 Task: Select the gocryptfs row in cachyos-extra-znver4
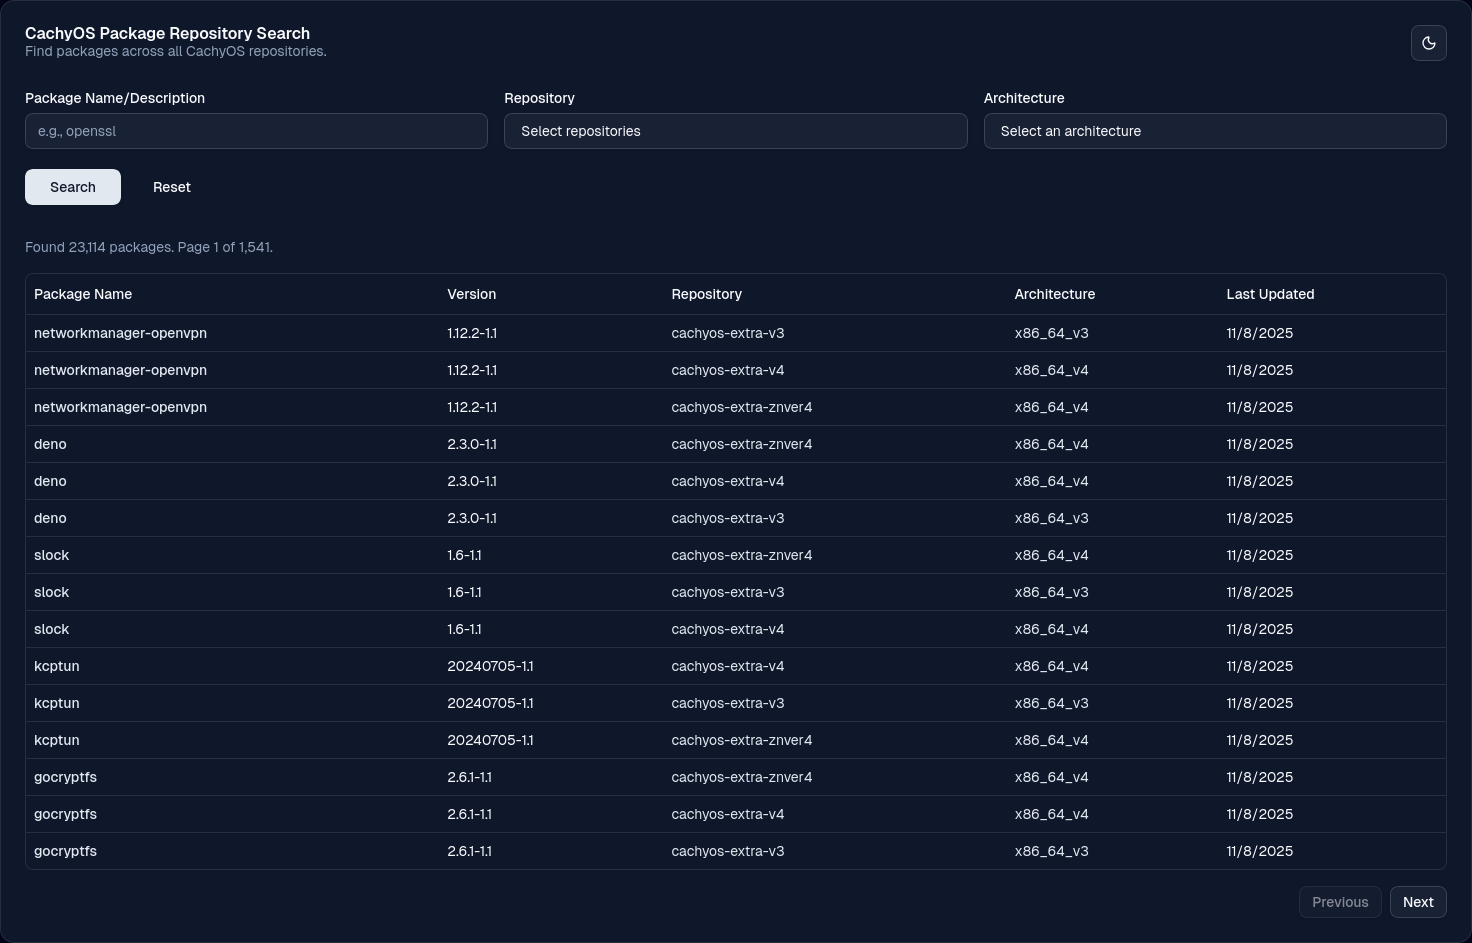point(65,777)
